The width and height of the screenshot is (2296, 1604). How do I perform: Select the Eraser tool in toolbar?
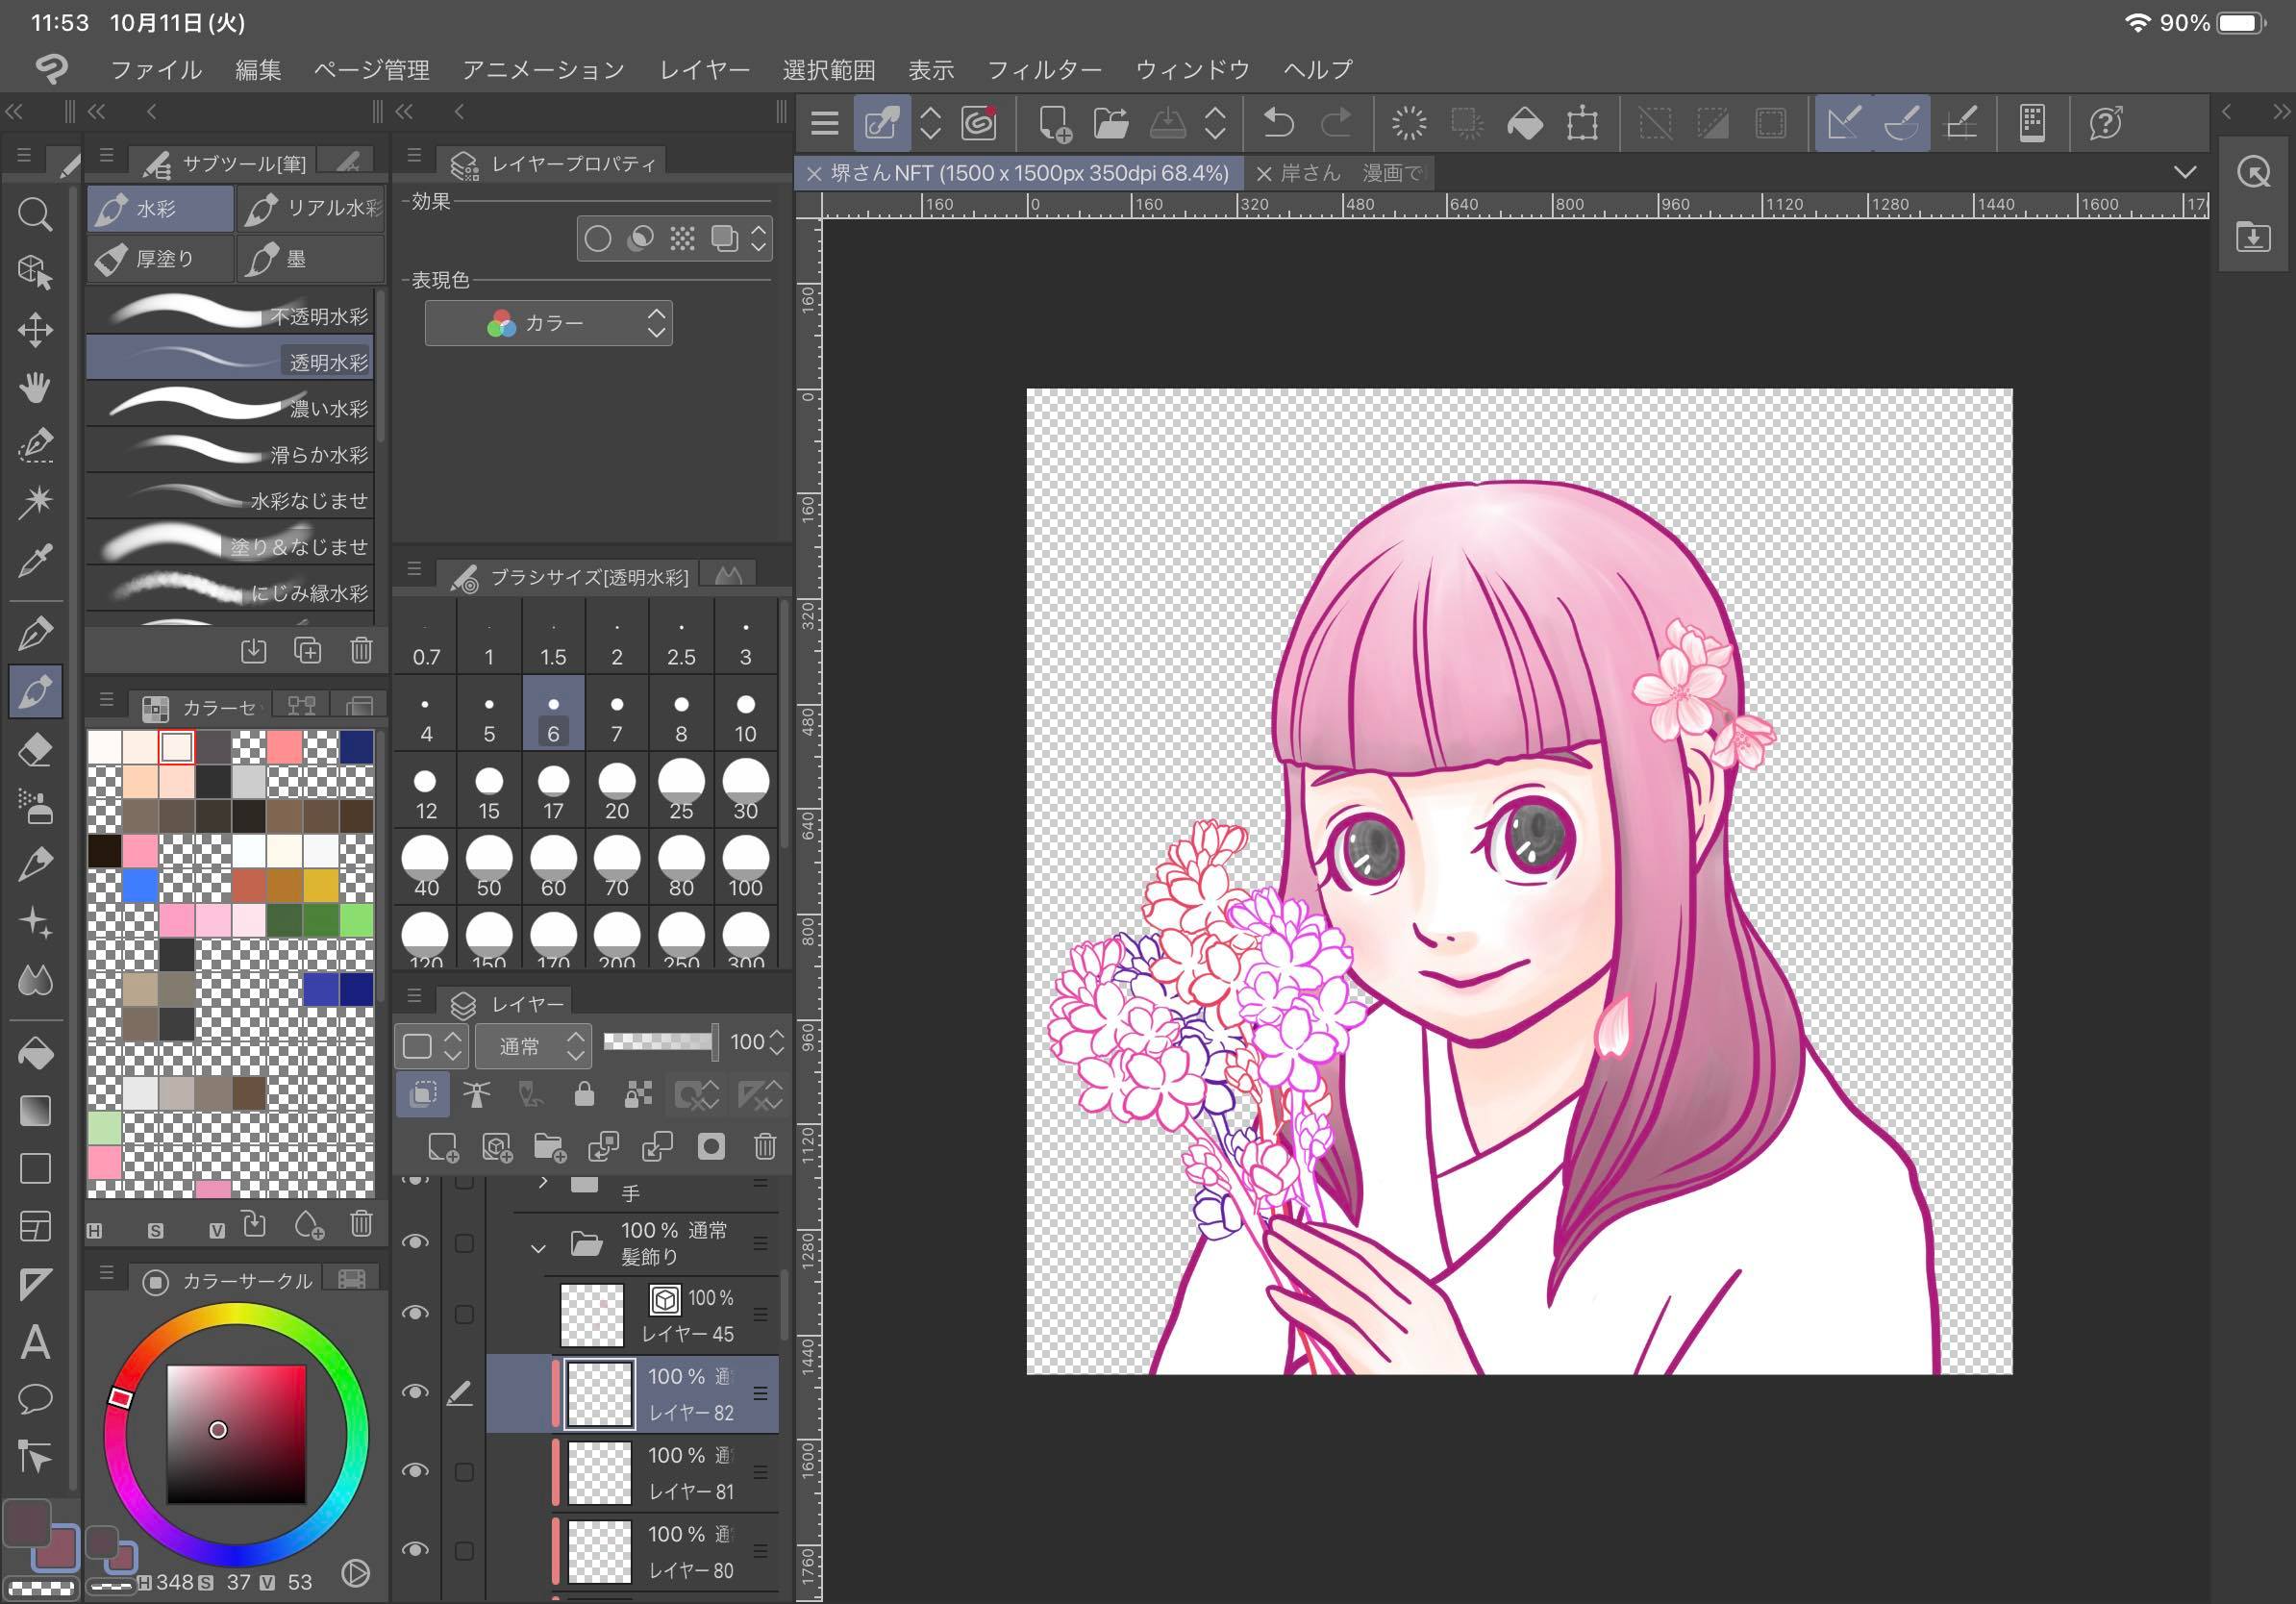coord(35,750)
